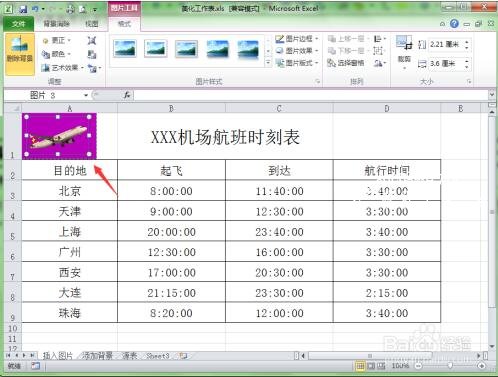Select the cell containing 20:00:00
Screen dimensions: 498x377
(x=171, y=232)
